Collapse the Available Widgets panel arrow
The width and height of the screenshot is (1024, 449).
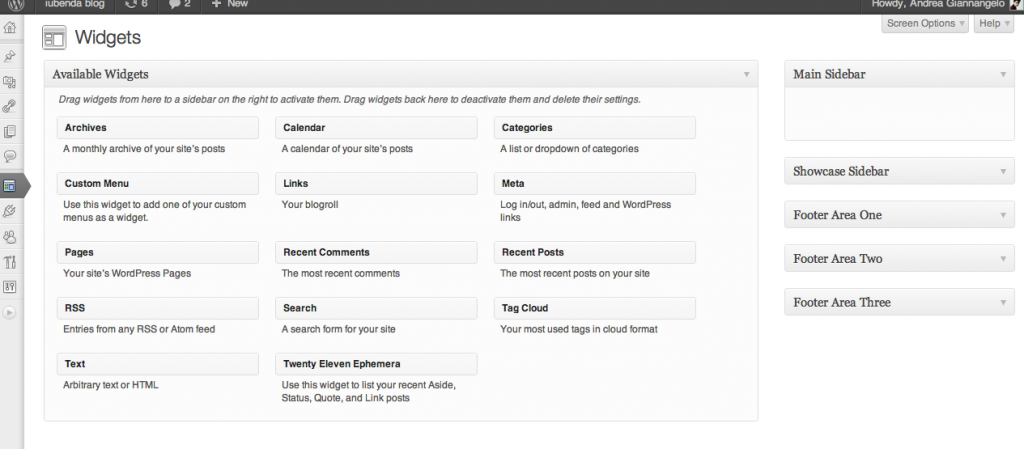click(x=747, y=74)
